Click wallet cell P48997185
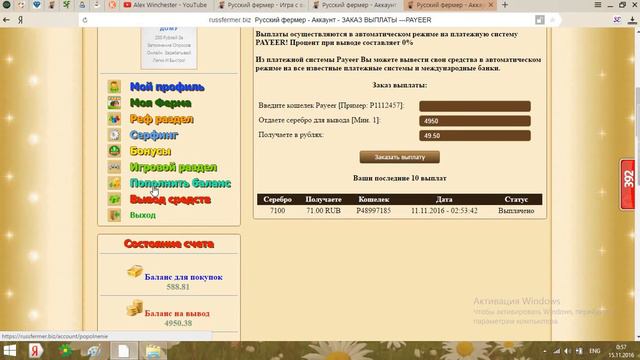The height and width of the screenshot is (360, 640). 373,211
